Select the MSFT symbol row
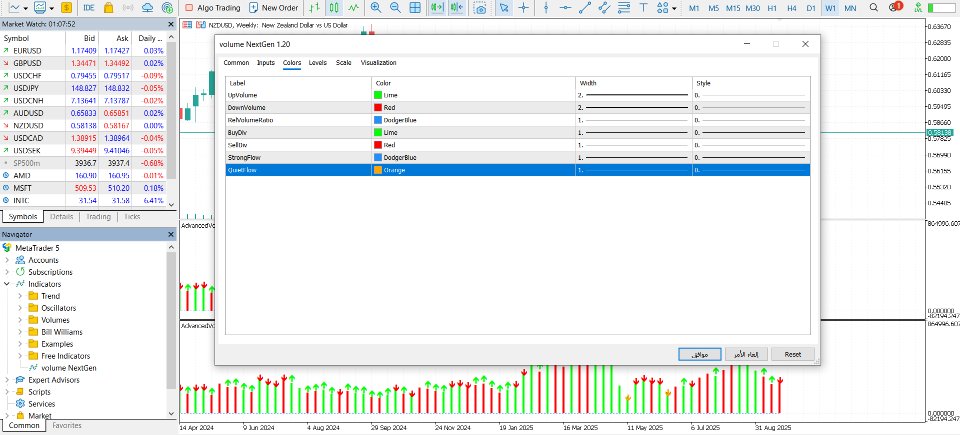The height and width of the screenshot is (435, 960). (x=83, y=187)
